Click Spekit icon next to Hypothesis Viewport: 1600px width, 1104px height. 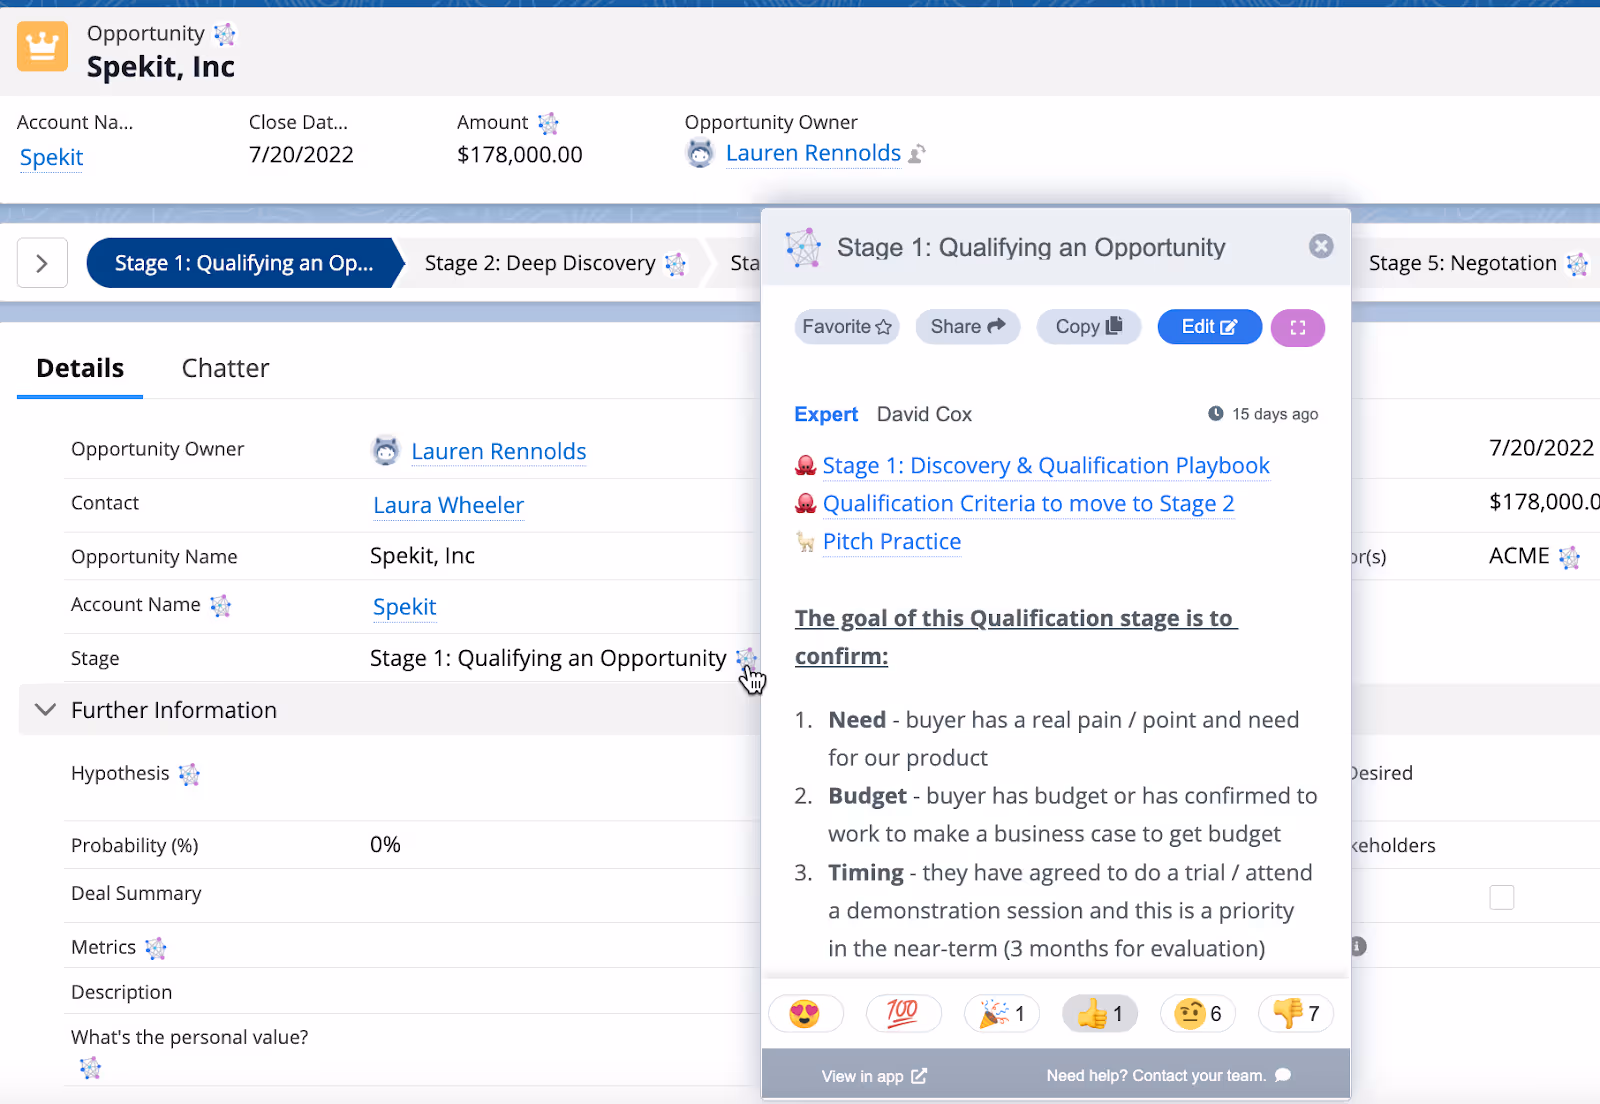tap(189, 774)
